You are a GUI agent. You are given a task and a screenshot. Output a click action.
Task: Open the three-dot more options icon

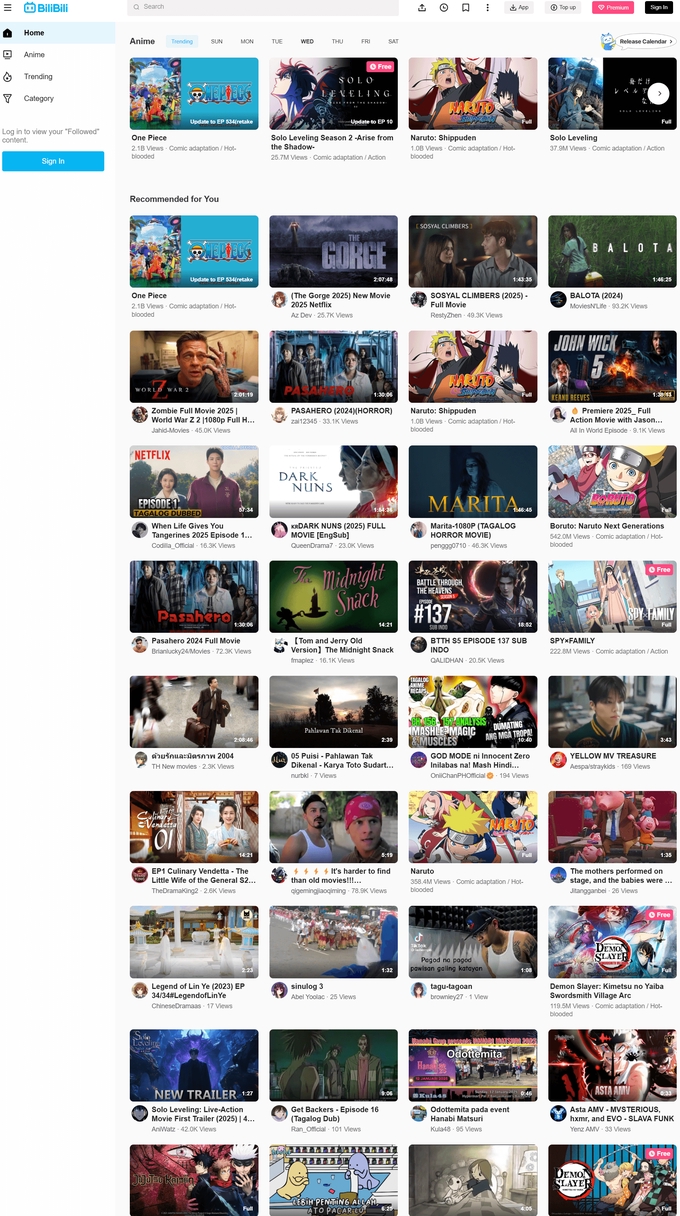pyautogui.click(x=488, y=7)
